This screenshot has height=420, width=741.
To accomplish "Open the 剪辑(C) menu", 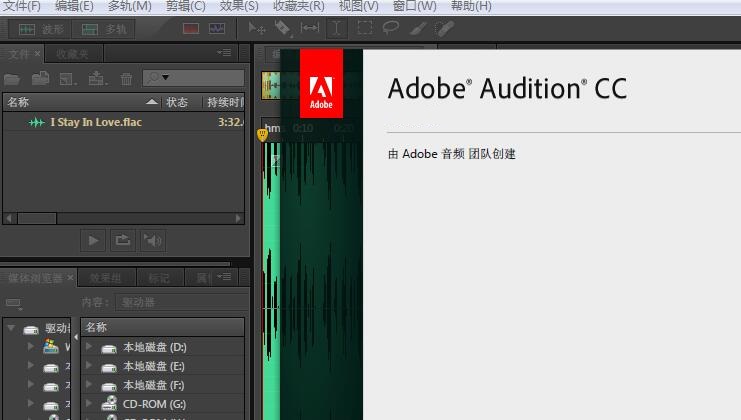I will tap(186, 6).
